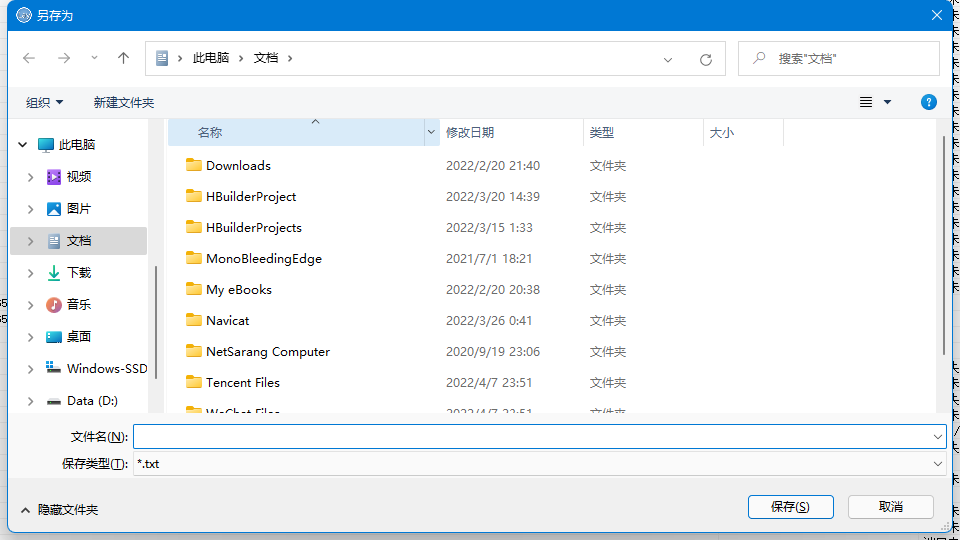Select the 桌面 desktop icon in sidebar

[54, 337]
